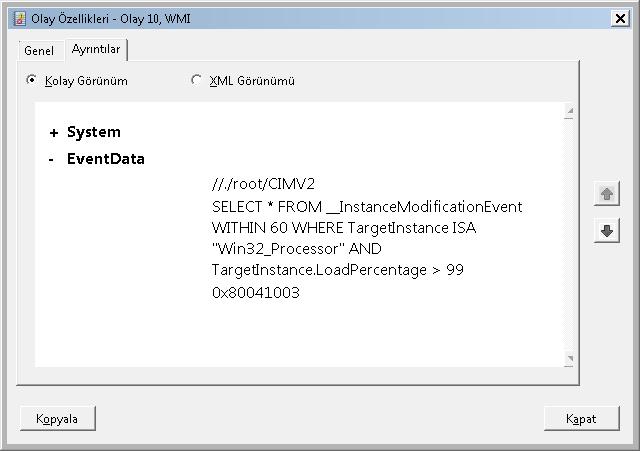Click the error code 0x80041003
Image resolution: width=640 pixels, height=451 pixels.
click(256, 293)
